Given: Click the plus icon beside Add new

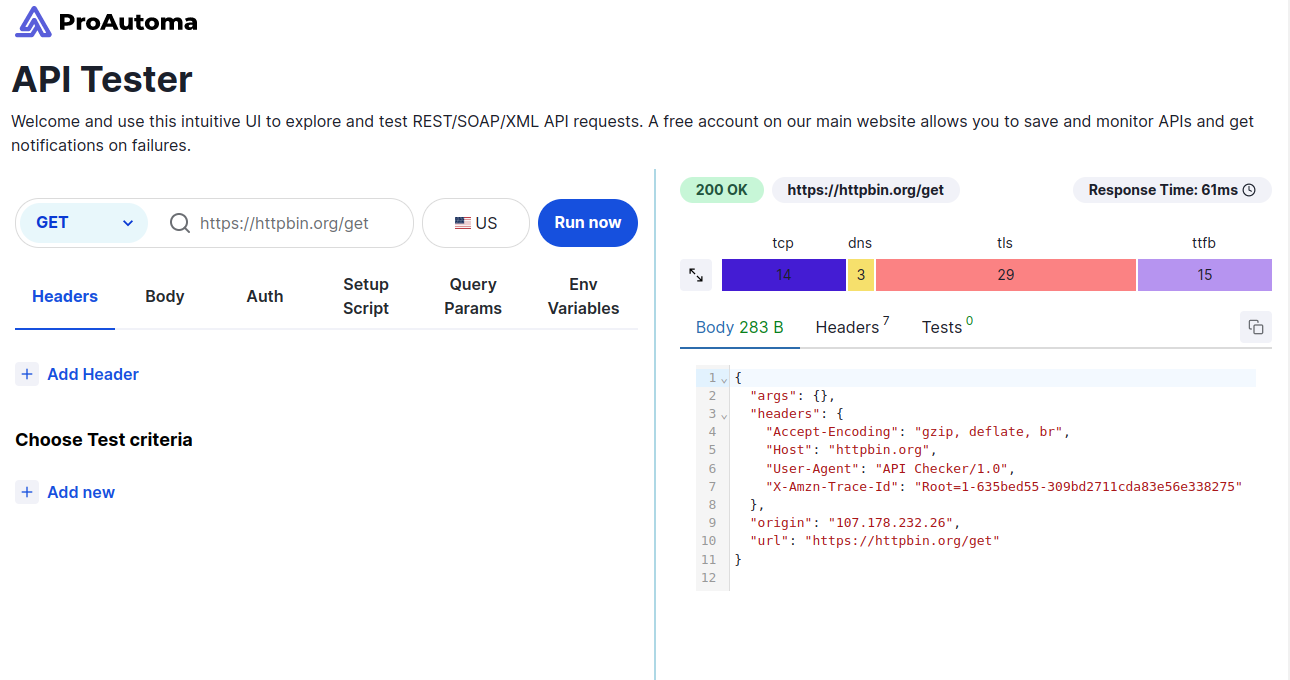Looking at the screenshot, I should (x=27, y=492).
